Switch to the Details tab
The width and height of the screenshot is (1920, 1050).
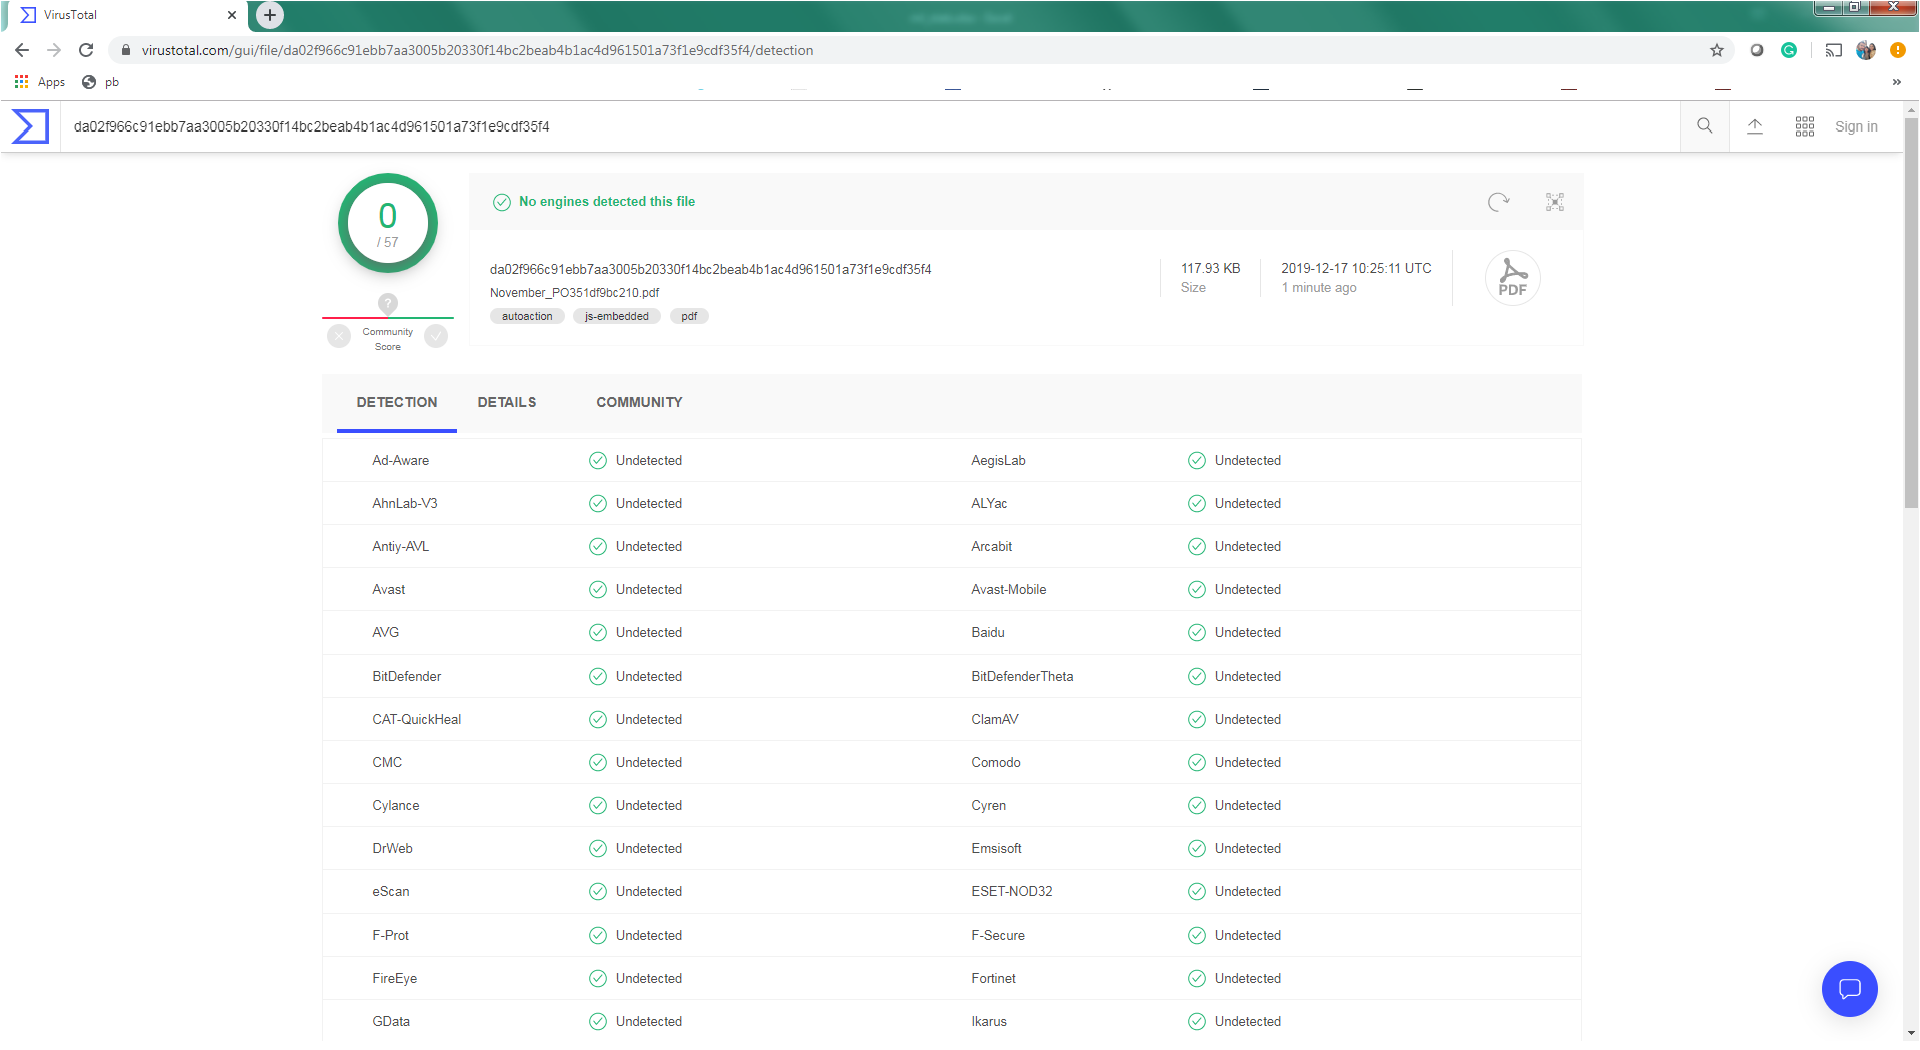(507, 402)
